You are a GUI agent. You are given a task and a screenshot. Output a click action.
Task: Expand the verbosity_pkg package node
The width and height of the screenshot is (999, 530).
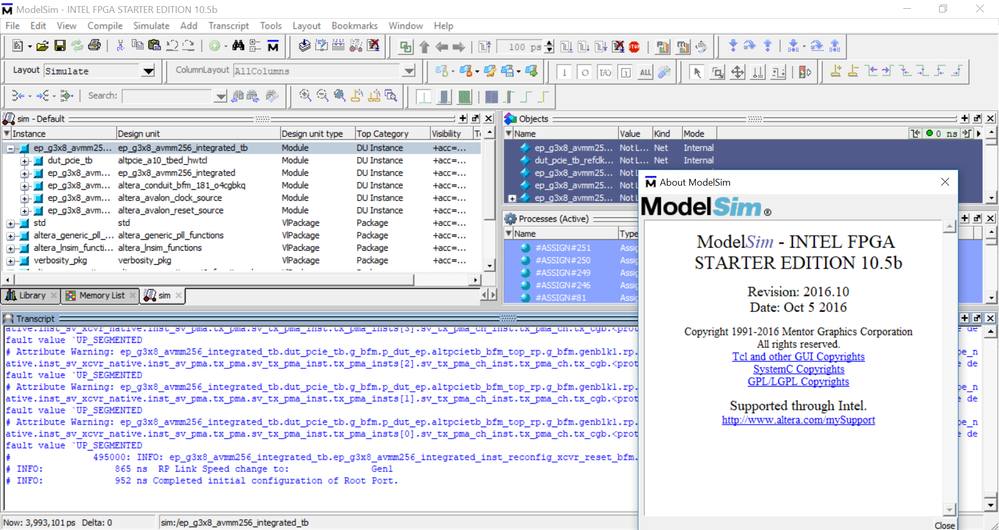11,260
